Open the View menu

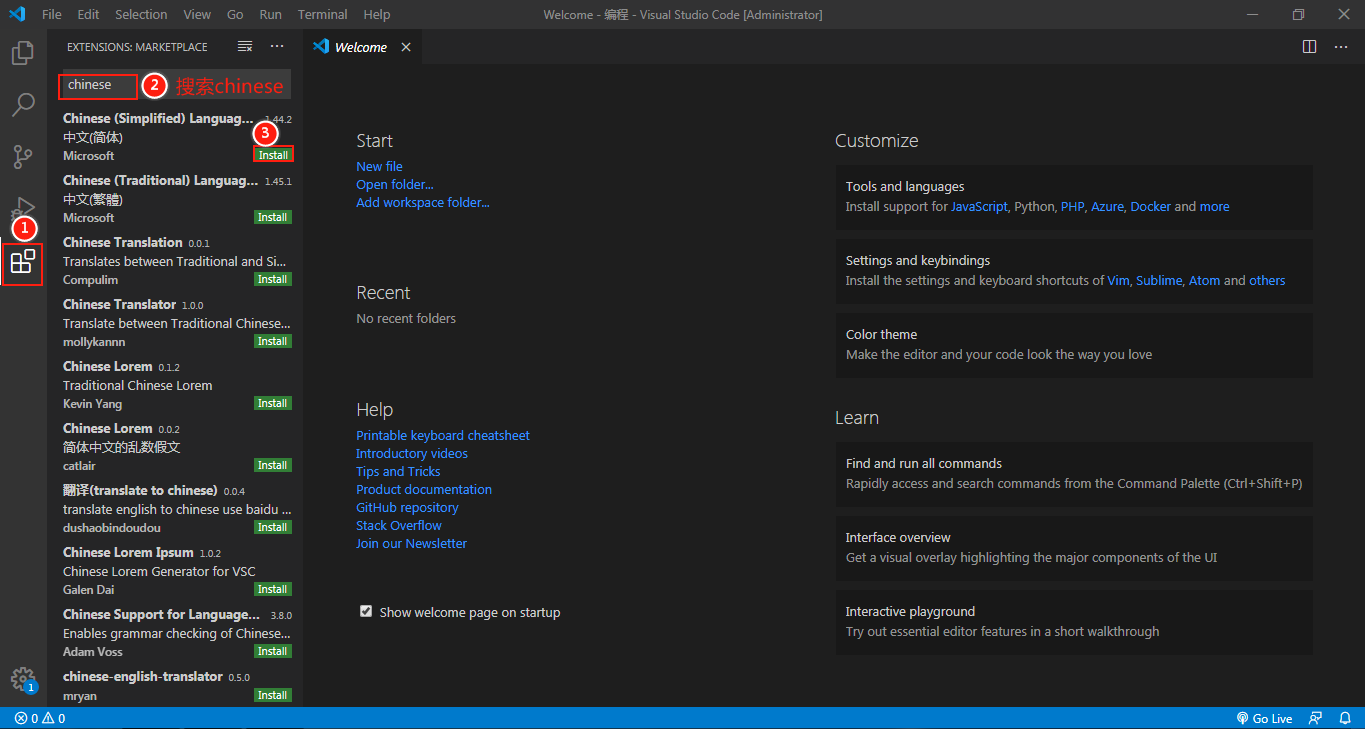pyautogui.click(x=197, y=14)
